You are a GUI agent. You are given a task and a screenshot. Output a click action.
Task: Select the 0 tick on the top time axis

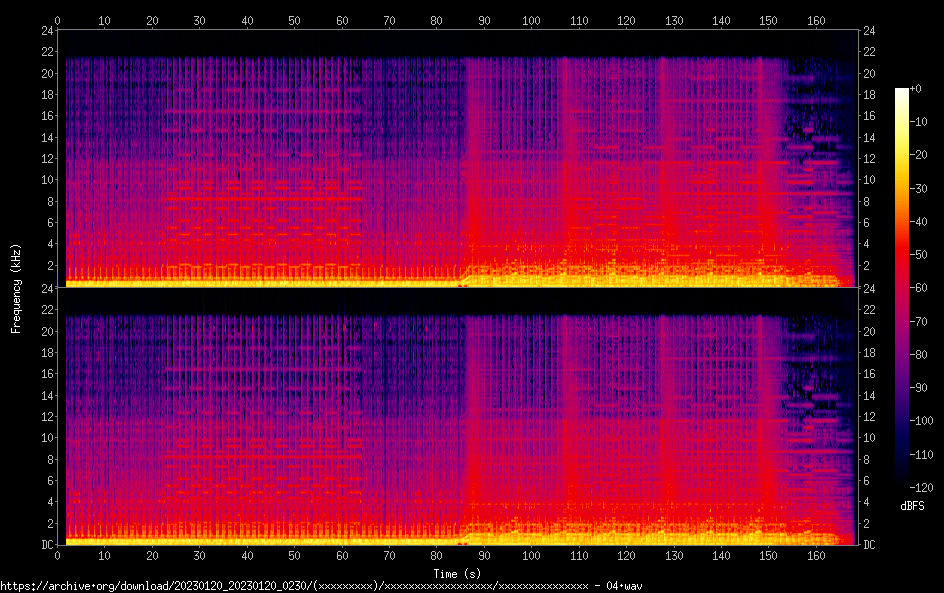pyautogui.click(x=58, y=20)
